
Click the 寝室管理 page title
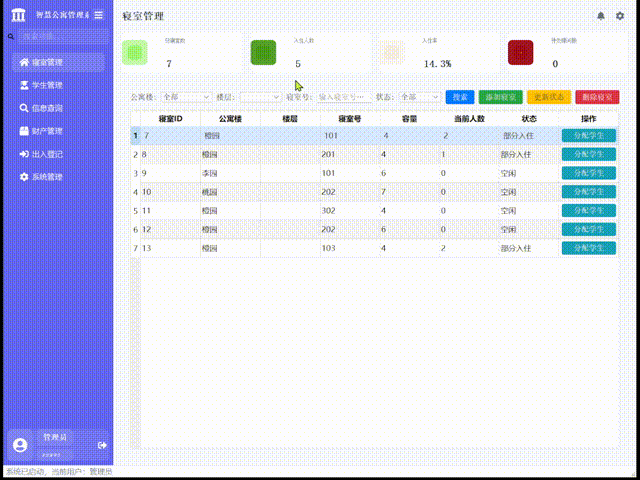(143, 16)
